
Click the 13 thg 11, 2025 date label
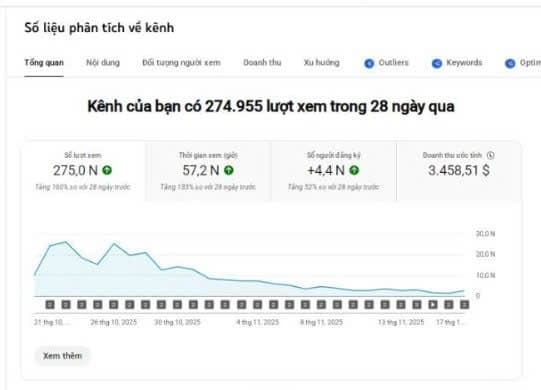click(x=401, y=322)
